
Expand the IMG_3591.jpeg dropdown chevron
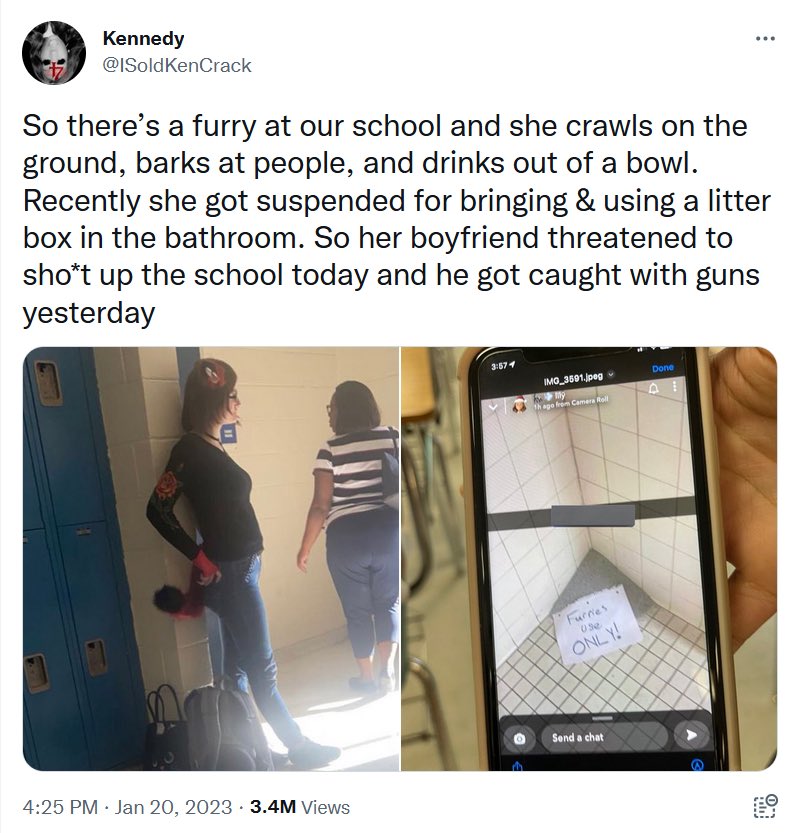tap(611, 375)
